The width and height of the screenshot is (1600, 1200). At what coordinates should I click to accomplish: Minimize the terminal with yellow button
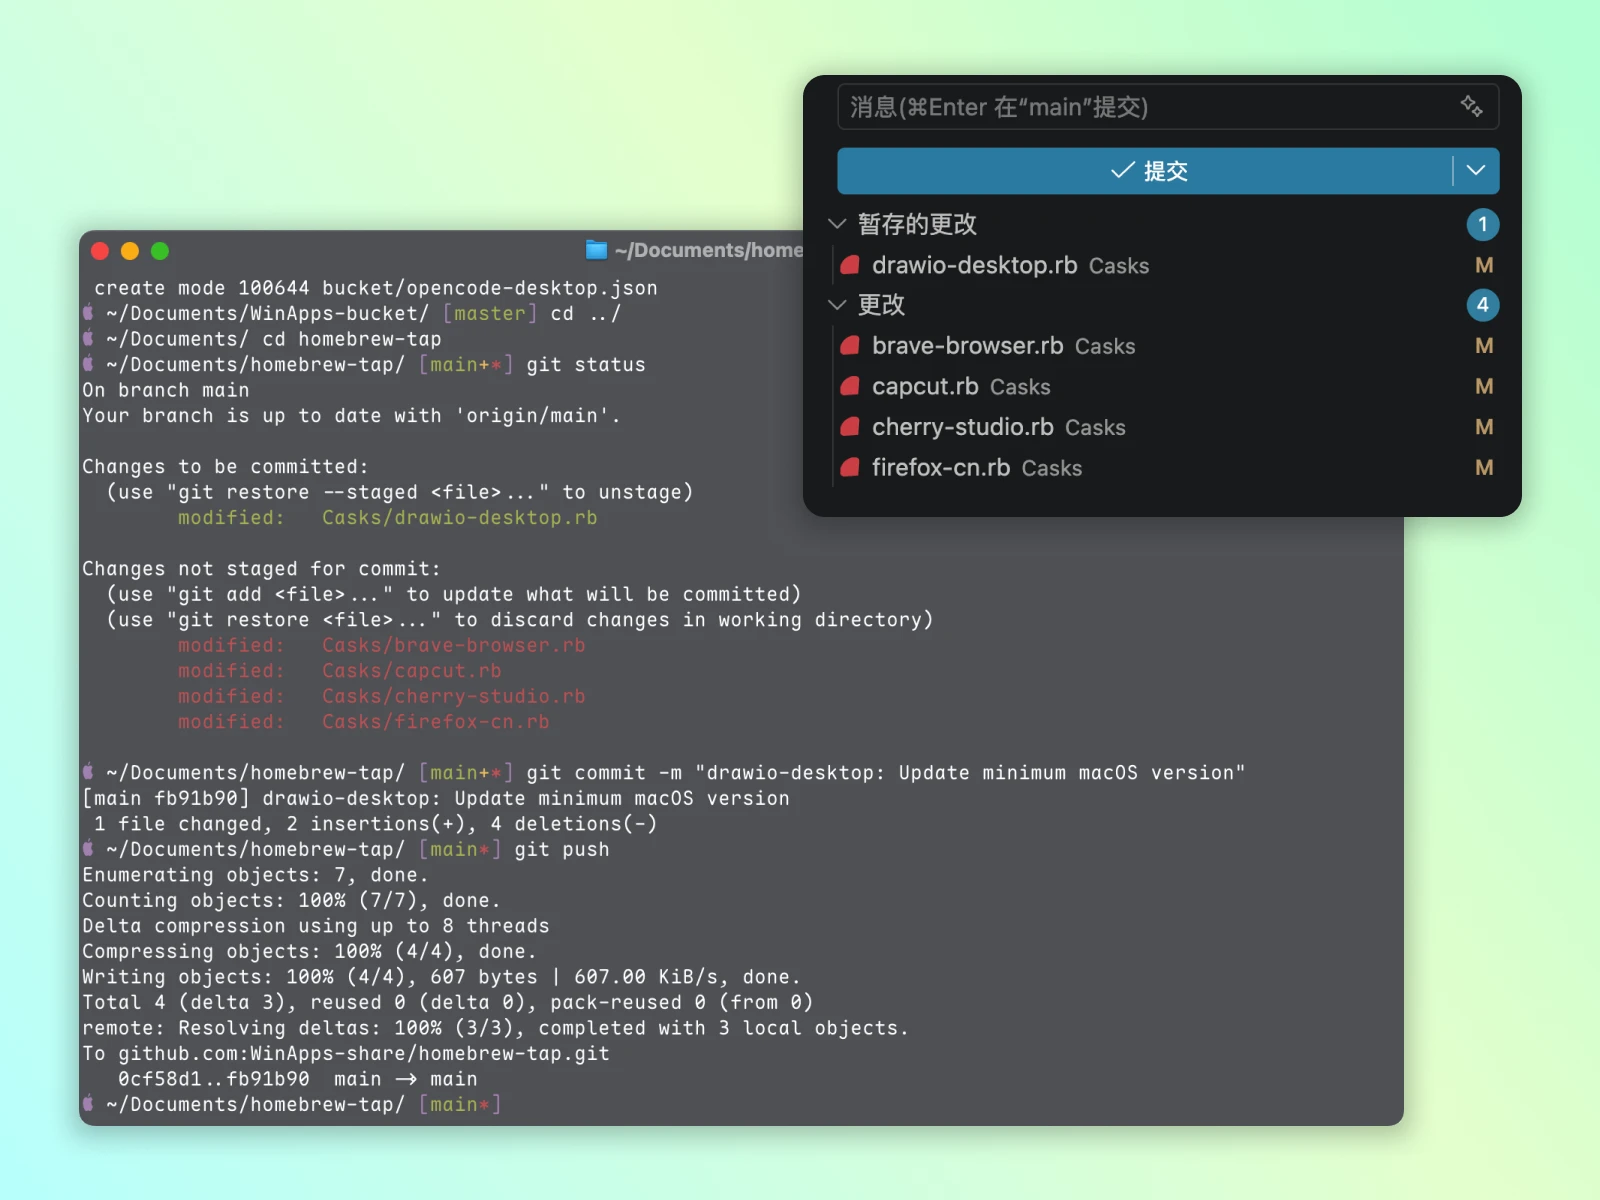(130, 251)
